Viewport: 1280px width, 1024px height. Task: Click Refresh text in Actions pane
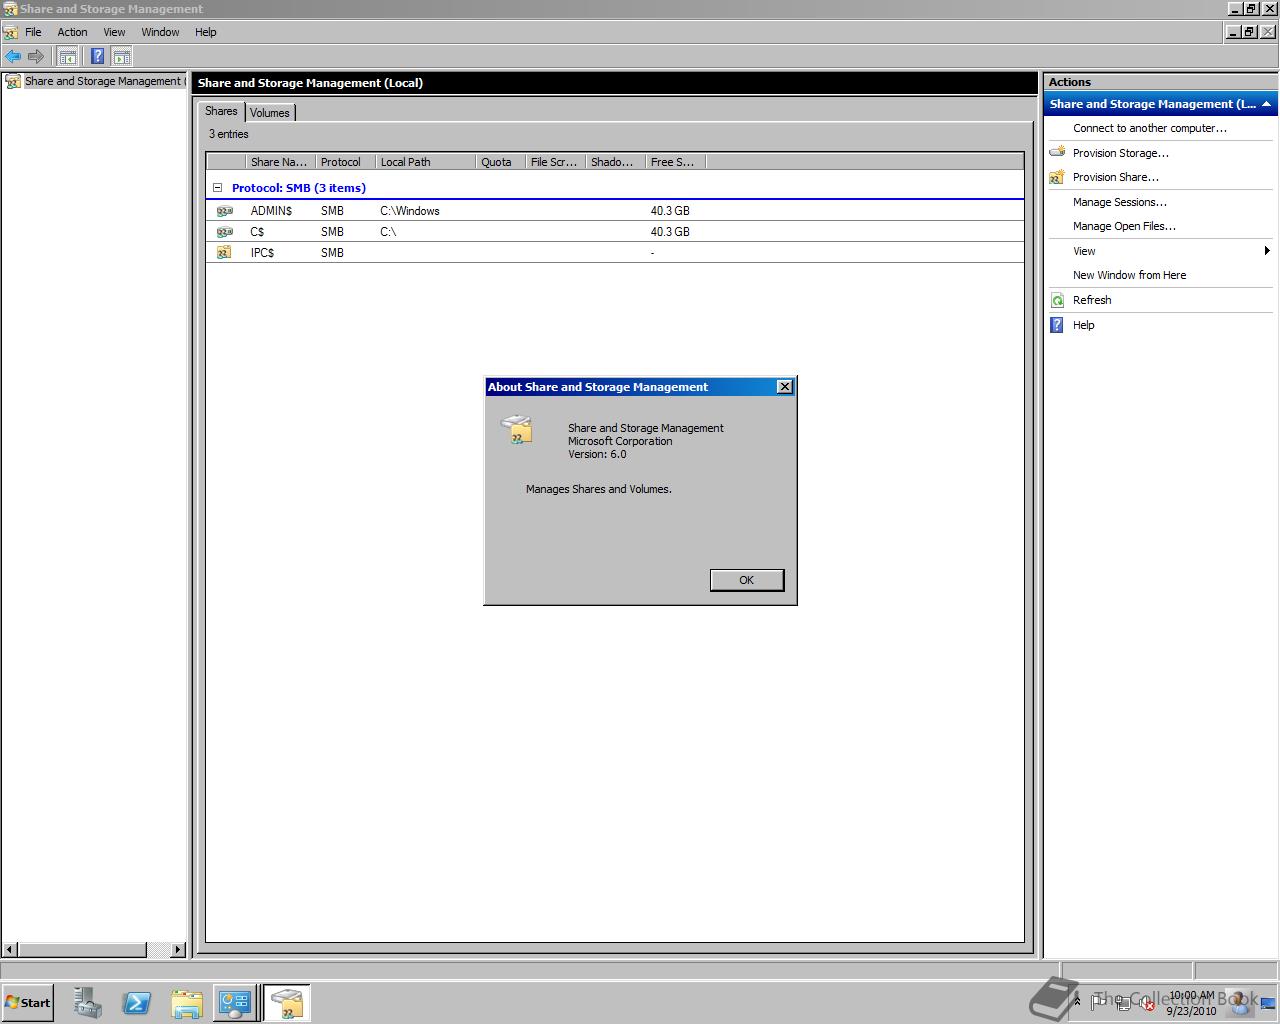(x=1092, y=300)
